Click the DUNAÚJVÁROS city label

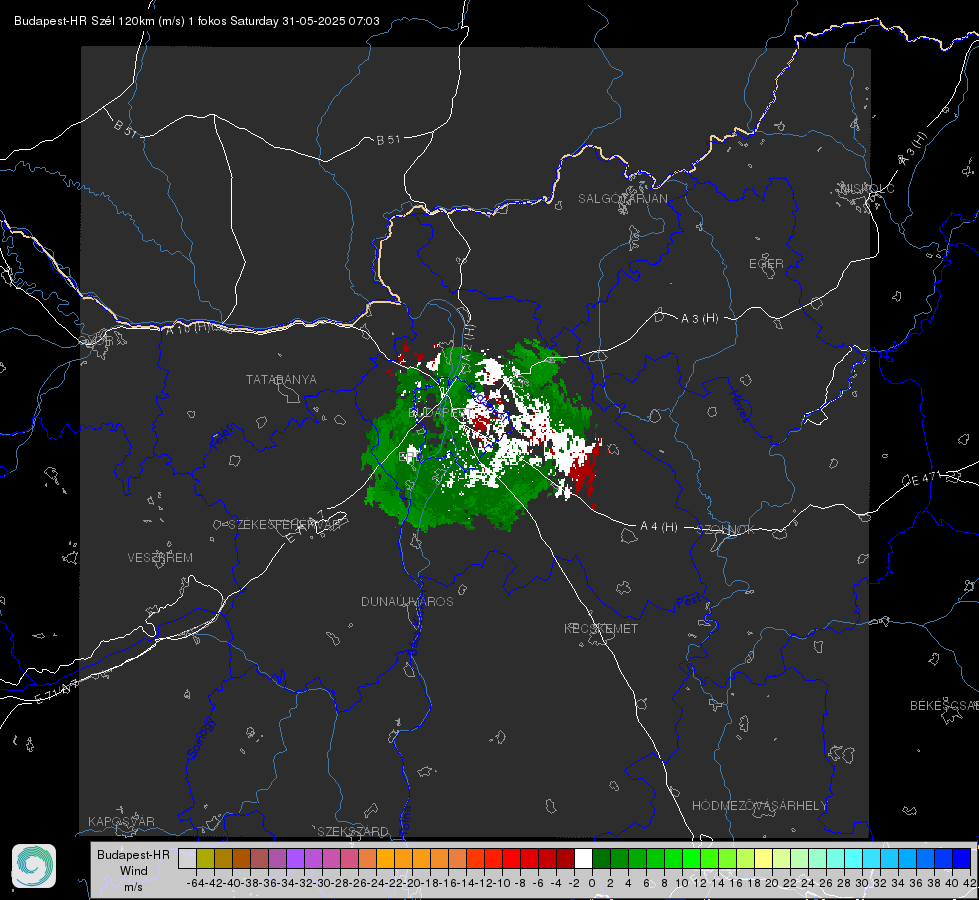(x=407, y=601)
